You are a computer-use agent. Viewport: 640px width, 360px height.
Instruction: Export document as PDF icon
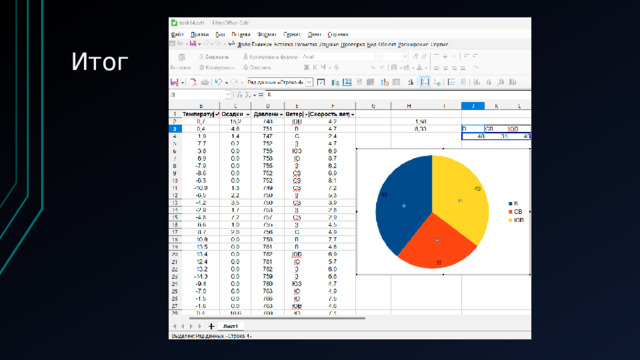(x=193, y=82)
